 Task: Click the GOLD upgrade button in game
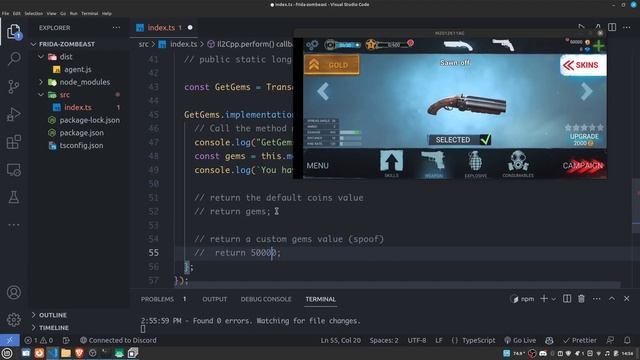coord(331,65)
